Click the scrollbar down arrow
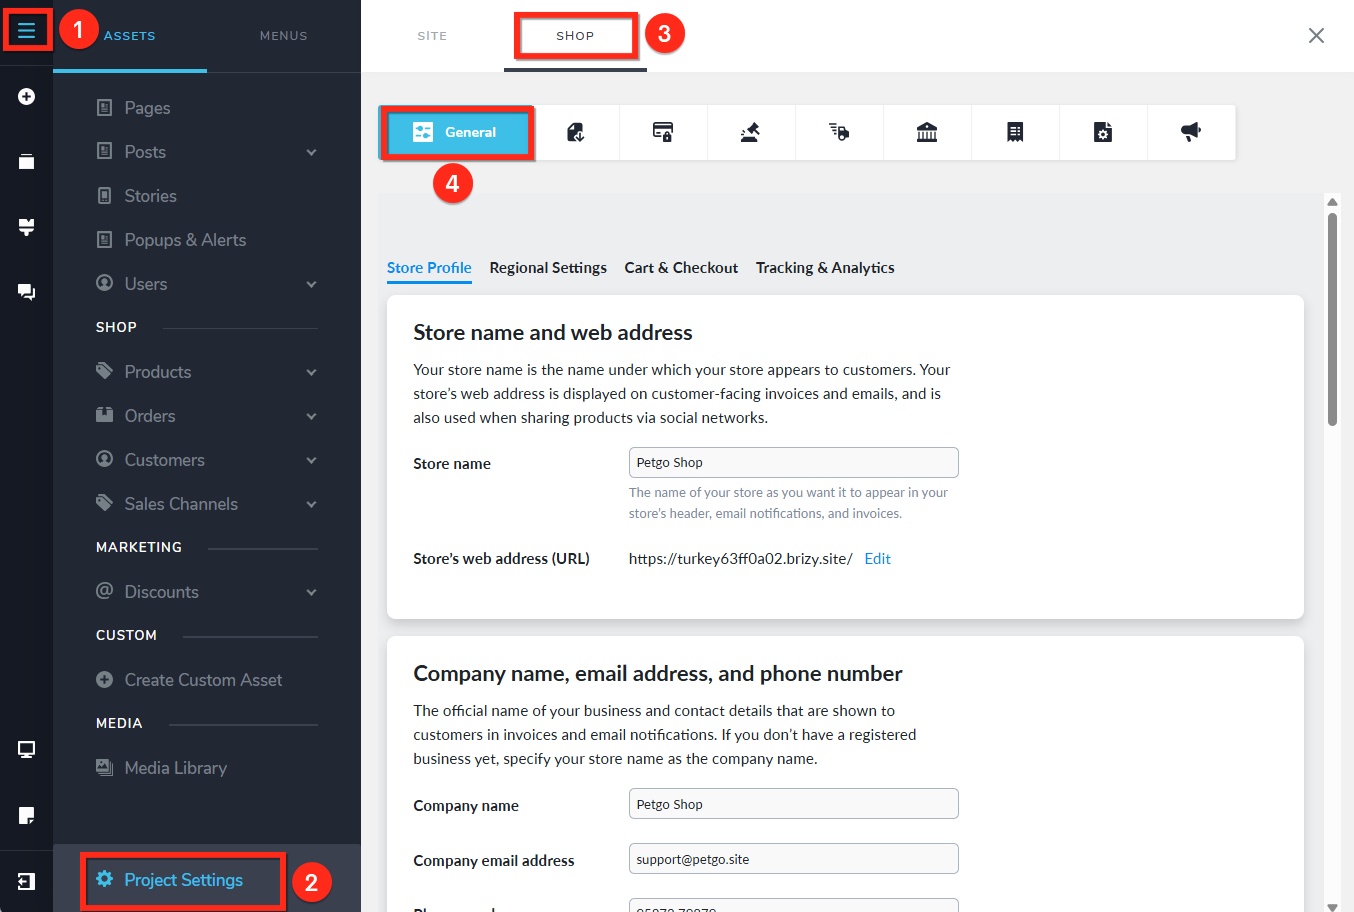 1332,906
